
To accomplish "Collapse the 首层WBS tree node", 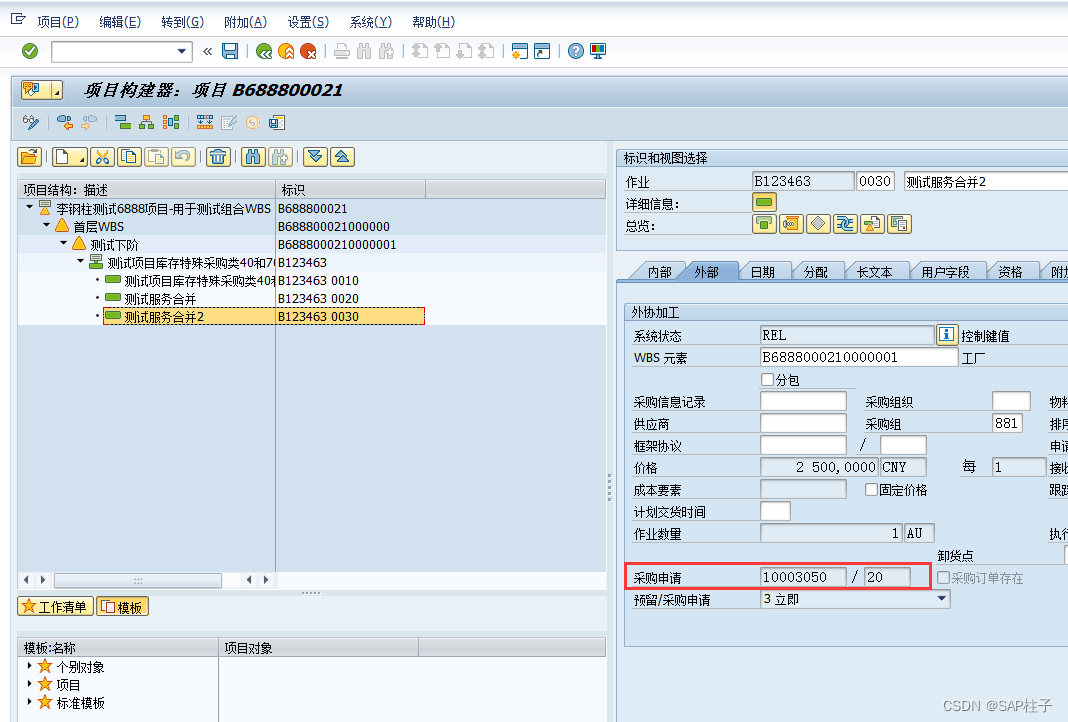I will (46, 225).
